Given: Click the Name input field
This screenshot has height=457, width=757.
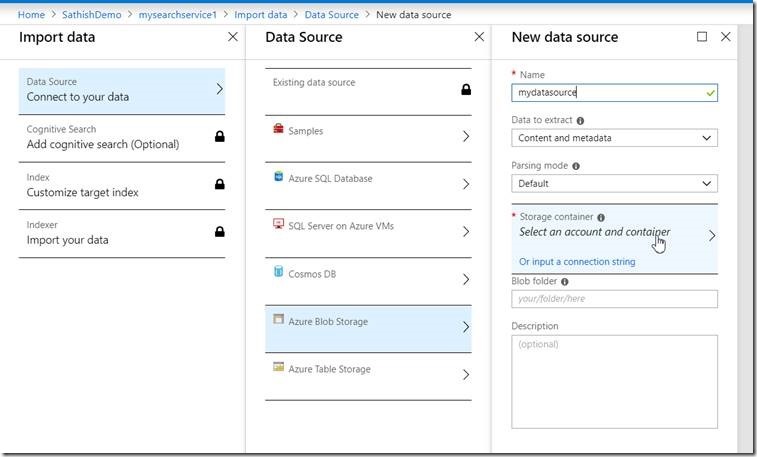Looking at the screenshot, I should click(614, 93).
